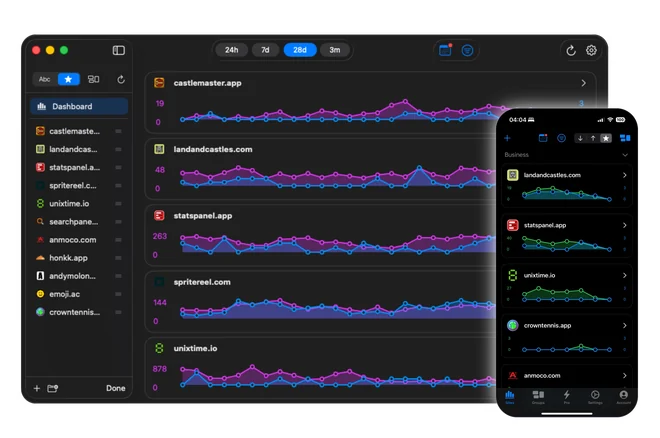Image resolution: width=660 pixels, height=438 pixels.
Task: Refresh the sidebar list with its reload icon
Action: pyautogui.click(x=121, y=79)
